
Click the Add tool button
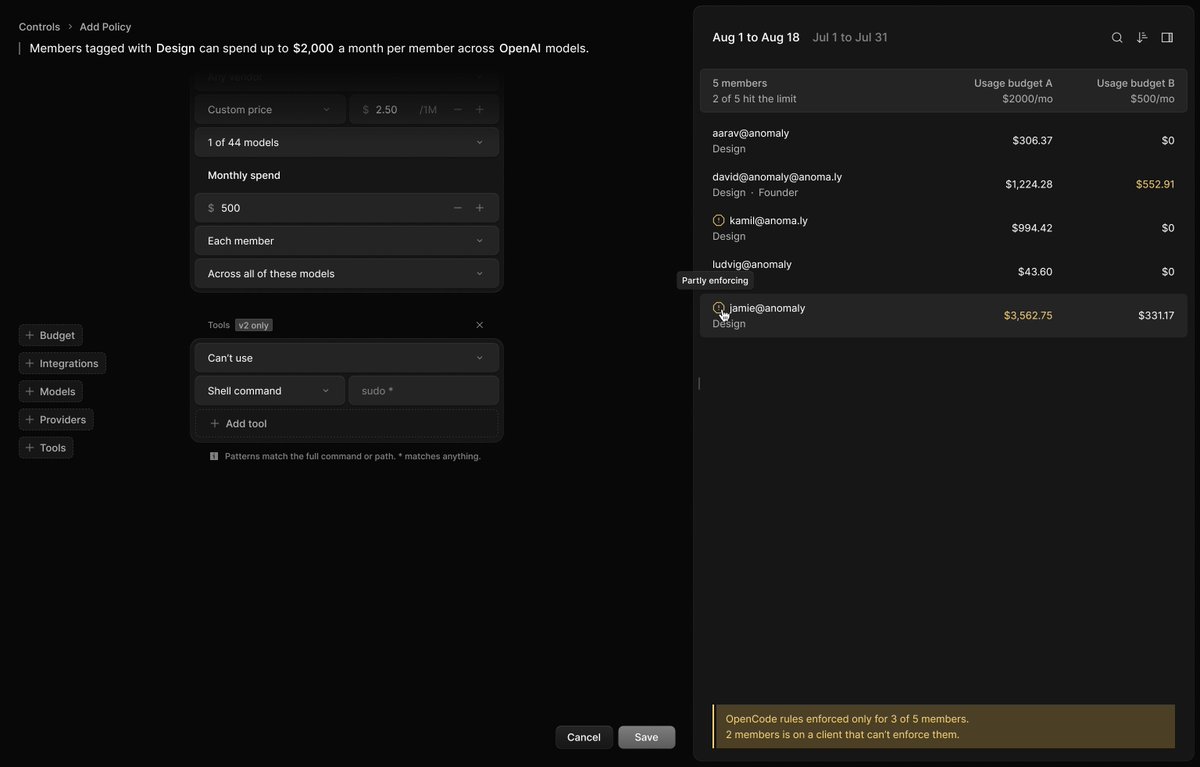click(x=346, y=424)
